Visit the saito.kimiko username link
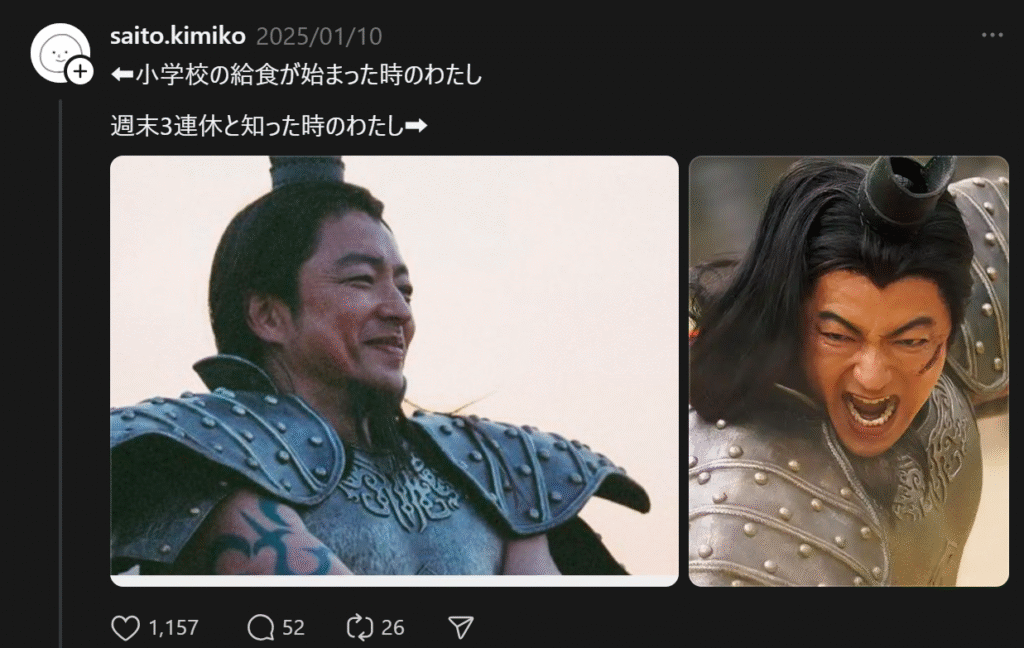This screenshot has height=648, width=1024. 178,36
